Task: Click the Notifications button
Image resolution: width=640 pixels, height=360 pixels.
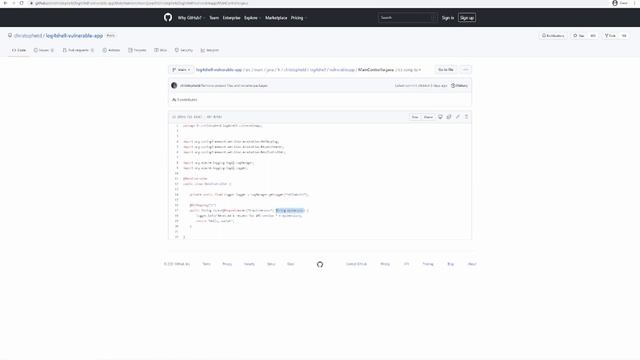Action: pyautogui.click(x=553, y=36)
